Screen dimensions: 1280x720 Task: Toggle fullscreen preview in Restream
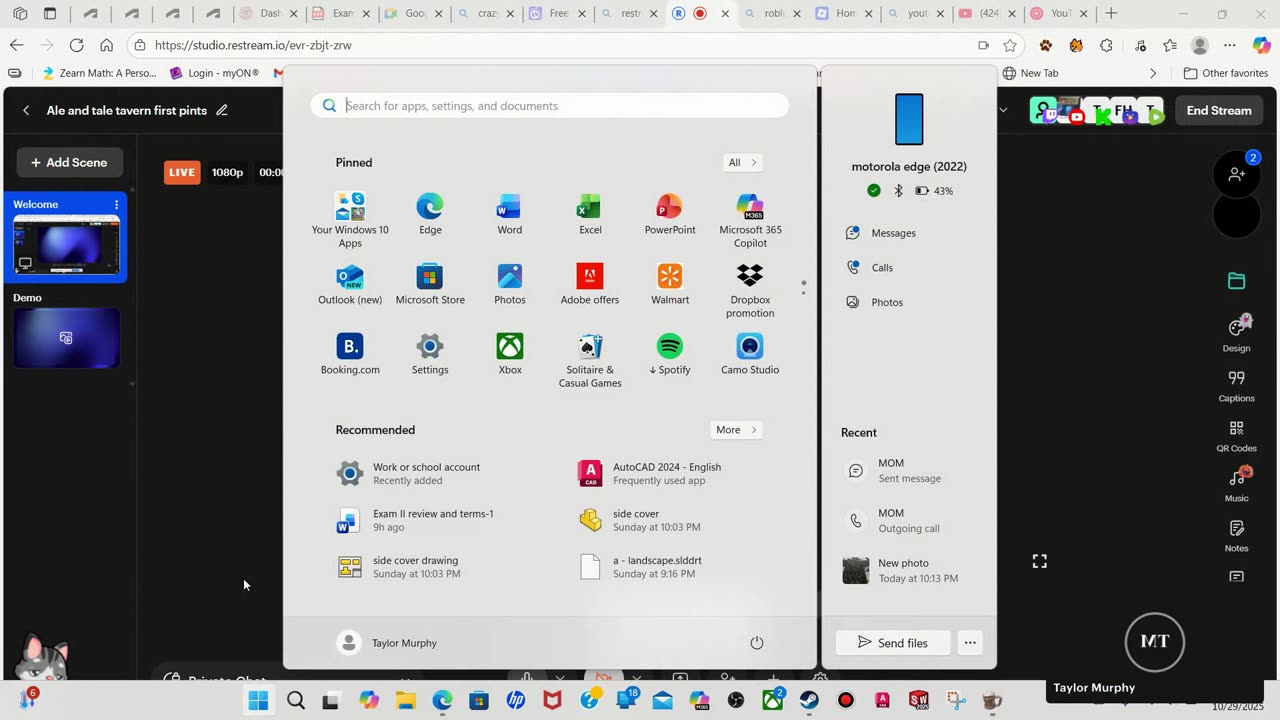[1040, 562]
